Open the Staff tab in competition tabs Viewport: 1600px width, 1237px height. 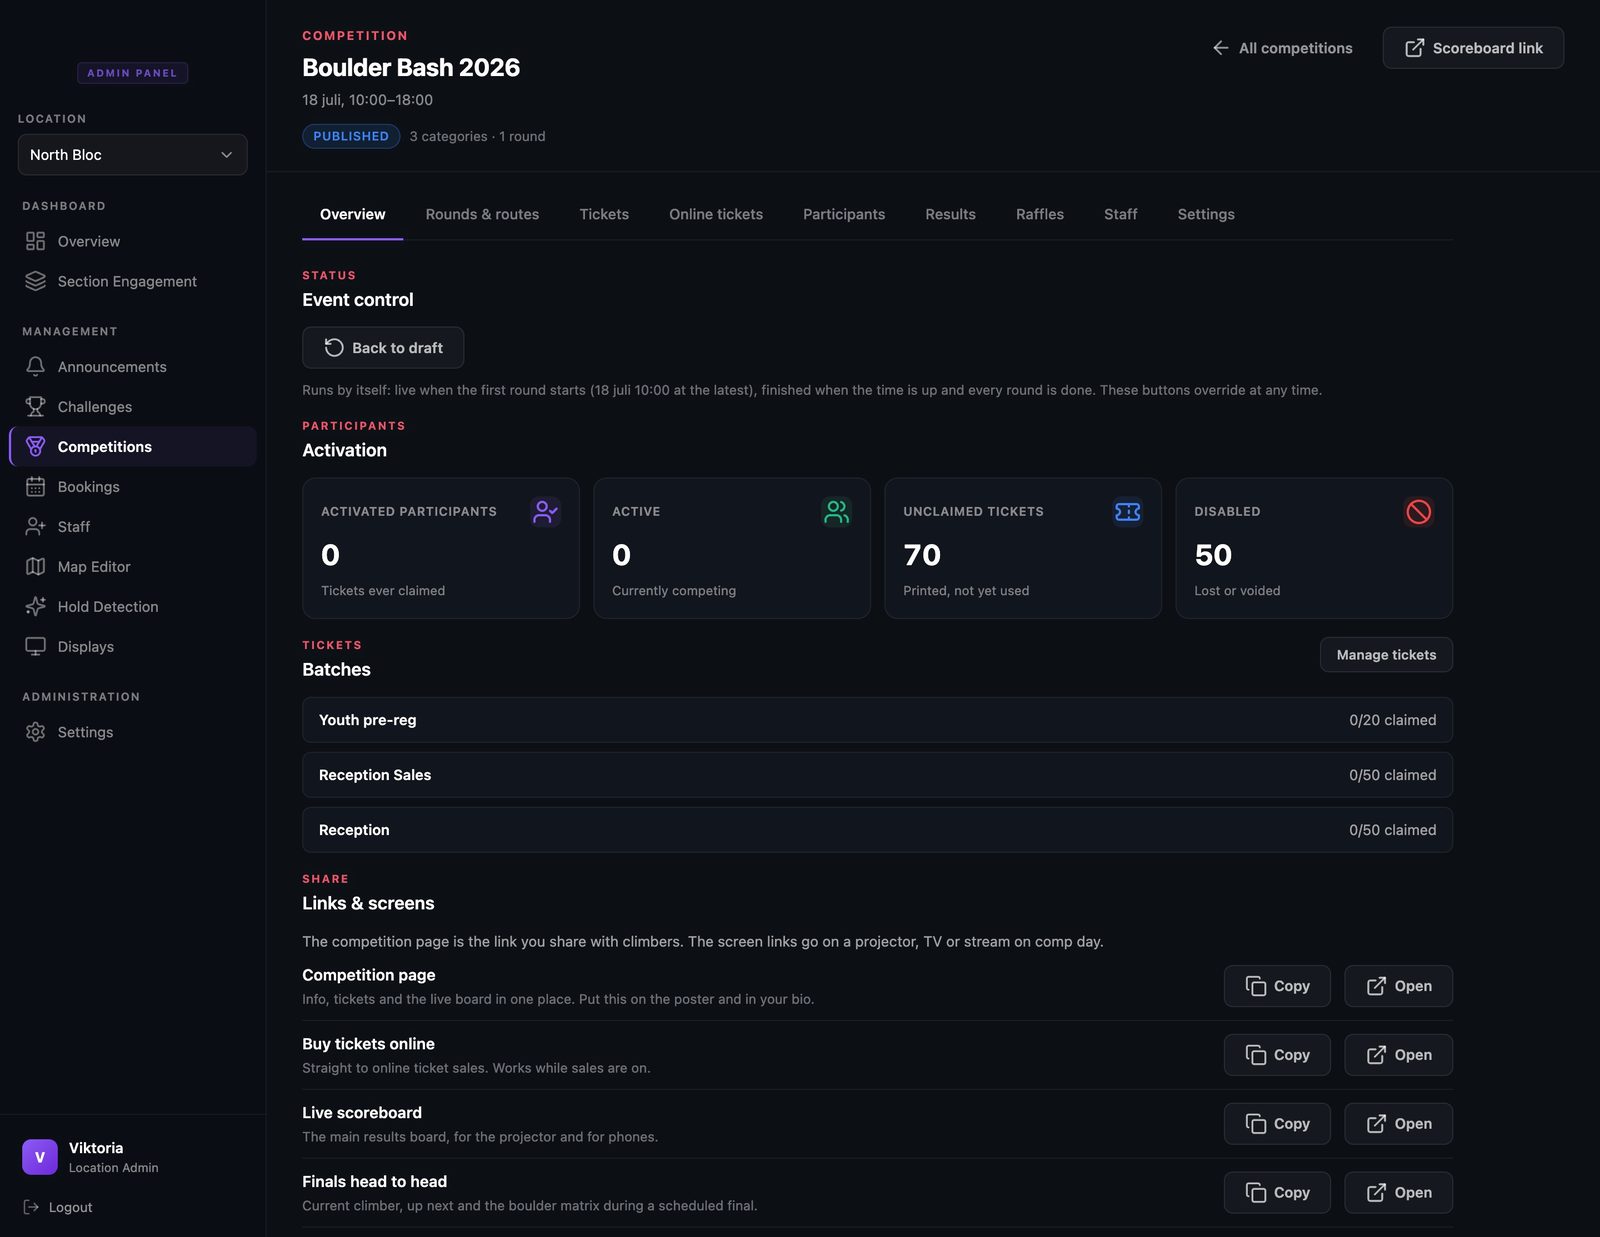1121,214
